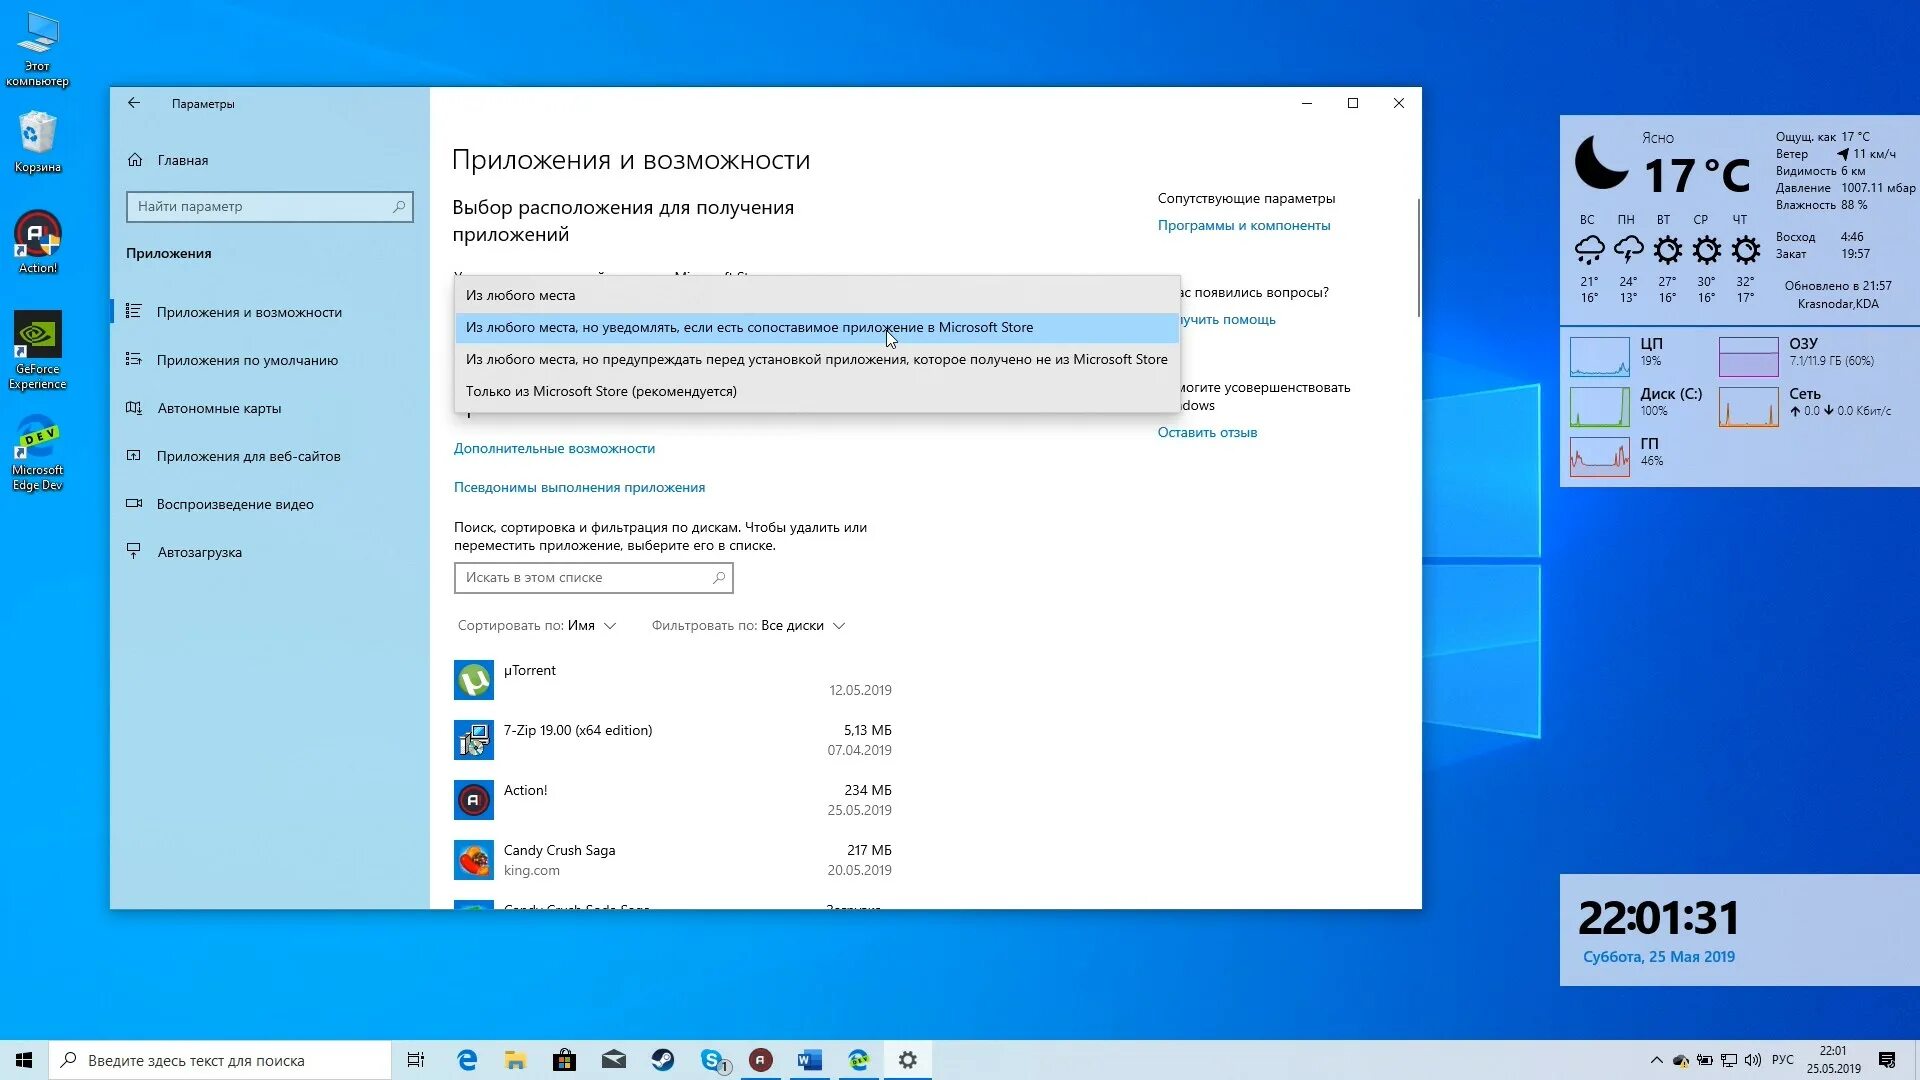This screenshot has height=1080, width=1920.
Task: Open "Приложения по умолчанию" sidebar section
Action: pyautogui.click(x=247, y=360)
